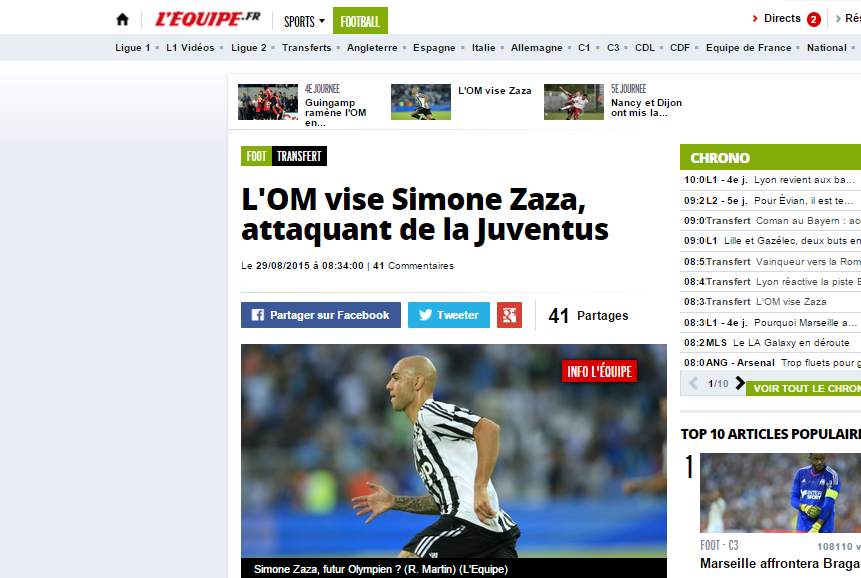Go to previous Chrono page arrow
Image resolution: width=861 pixels, height=578 pixels.
click(694, 383)
